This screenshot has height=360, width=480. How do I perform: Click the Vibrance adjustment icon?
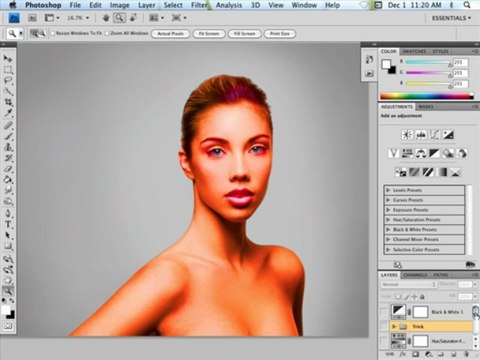pos(393,153)
